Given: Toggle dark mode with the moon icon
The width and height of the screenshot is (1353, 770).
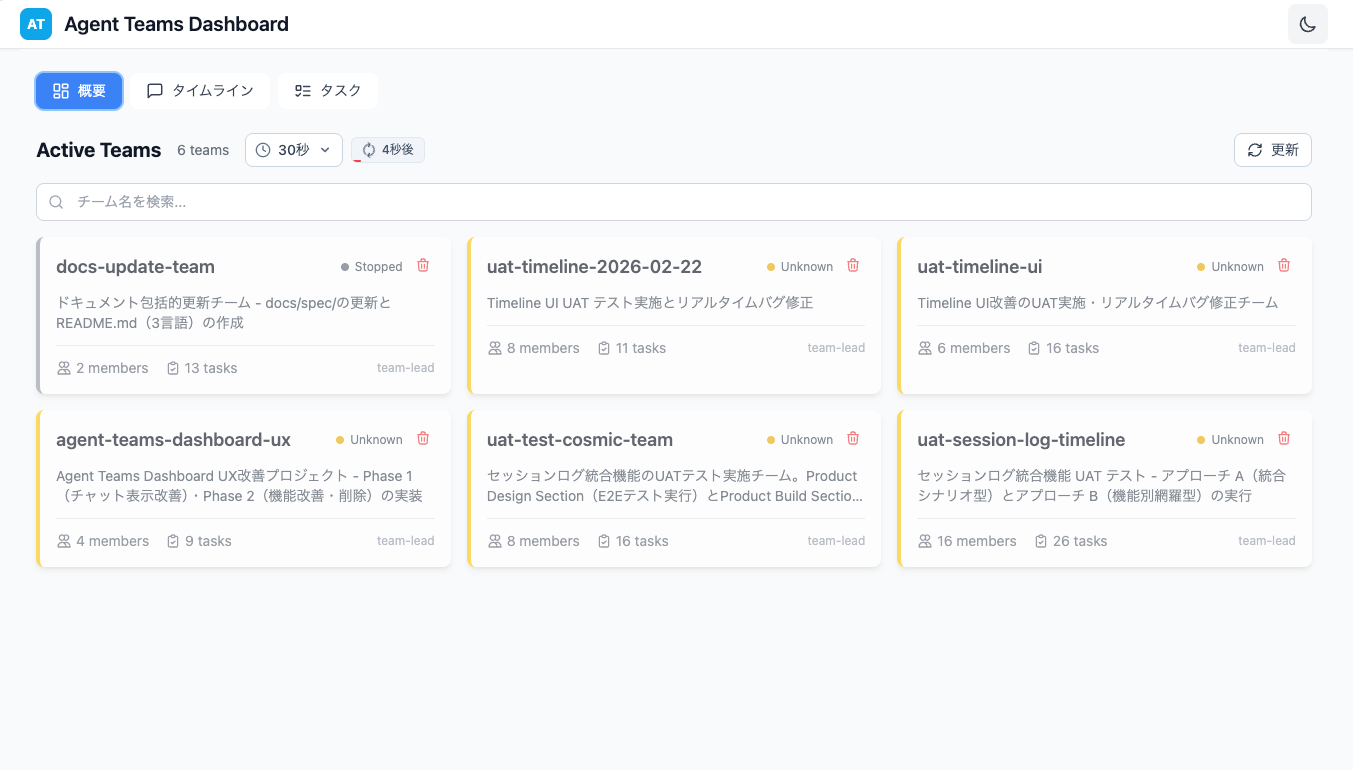Looking at the screenshot, I should 1307,23.
